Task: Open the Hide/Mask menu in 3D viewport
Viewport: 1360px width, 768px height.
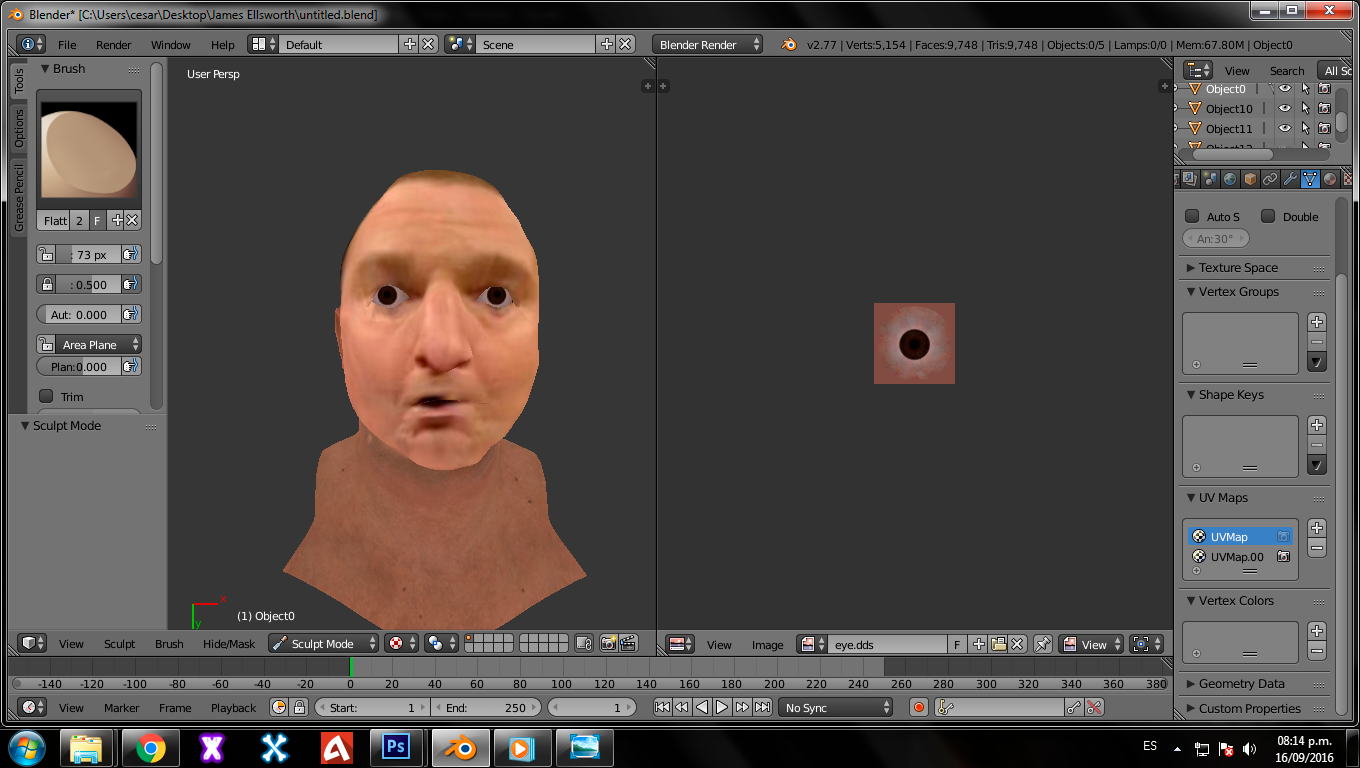Action: (229, 644)
